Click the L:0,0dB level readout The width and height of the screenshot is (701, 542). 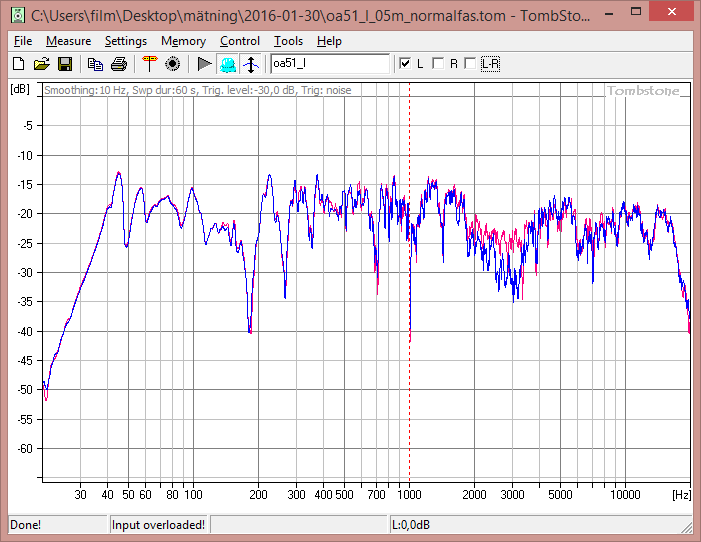pos(411,525)
